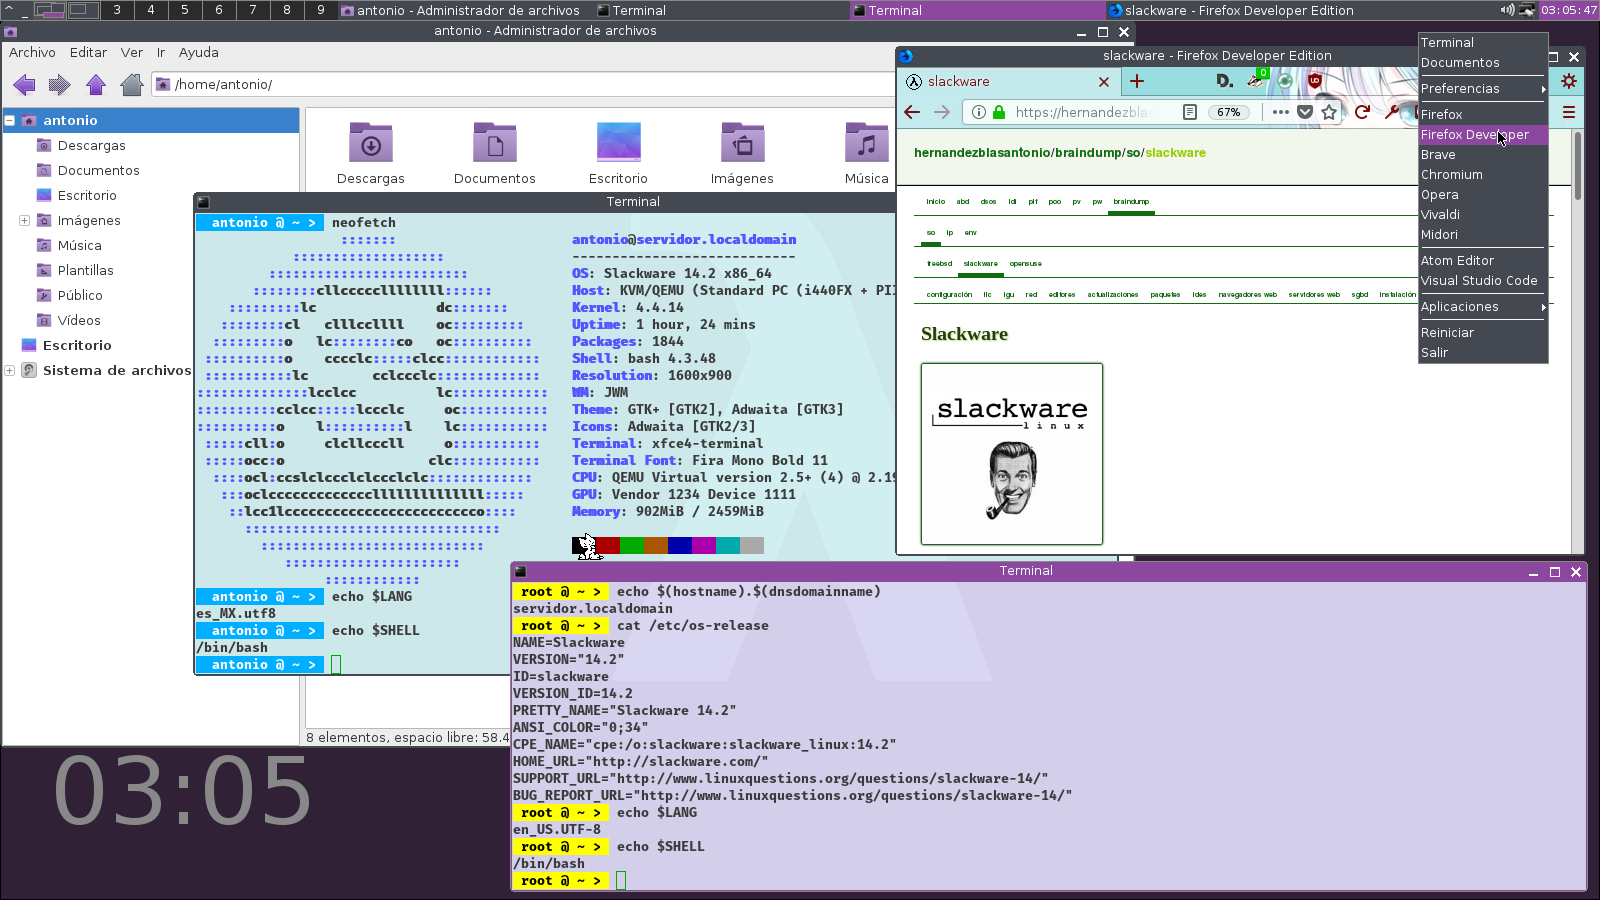Image resolution: width=1600 pixels, height=900 pixels.
Task: Save the page to Pocket
Action: pyautogui.click(x=1305, y=112)
